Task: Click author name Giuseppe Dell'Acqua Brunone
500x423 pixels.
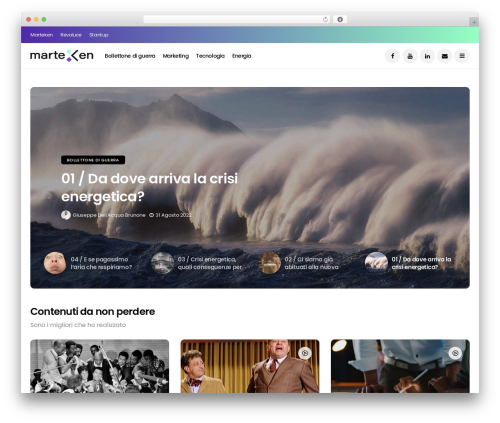Action: point(109,215)
